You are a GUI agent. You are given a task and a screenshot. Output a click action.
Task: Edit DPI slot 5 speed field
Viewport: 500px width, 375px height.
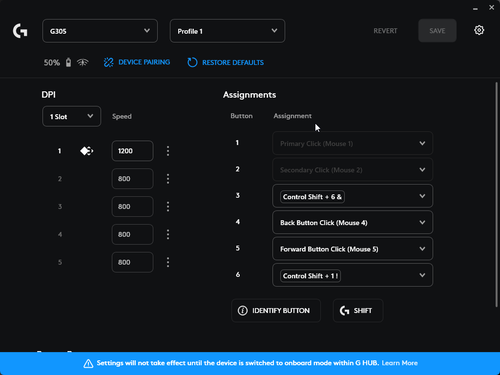click(x=133, y=262)
